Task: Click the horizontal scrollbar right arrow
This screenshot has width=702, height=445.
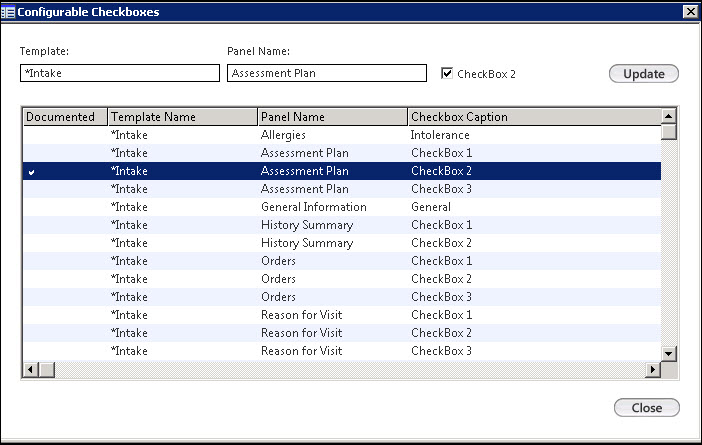Action: point(653,370)
